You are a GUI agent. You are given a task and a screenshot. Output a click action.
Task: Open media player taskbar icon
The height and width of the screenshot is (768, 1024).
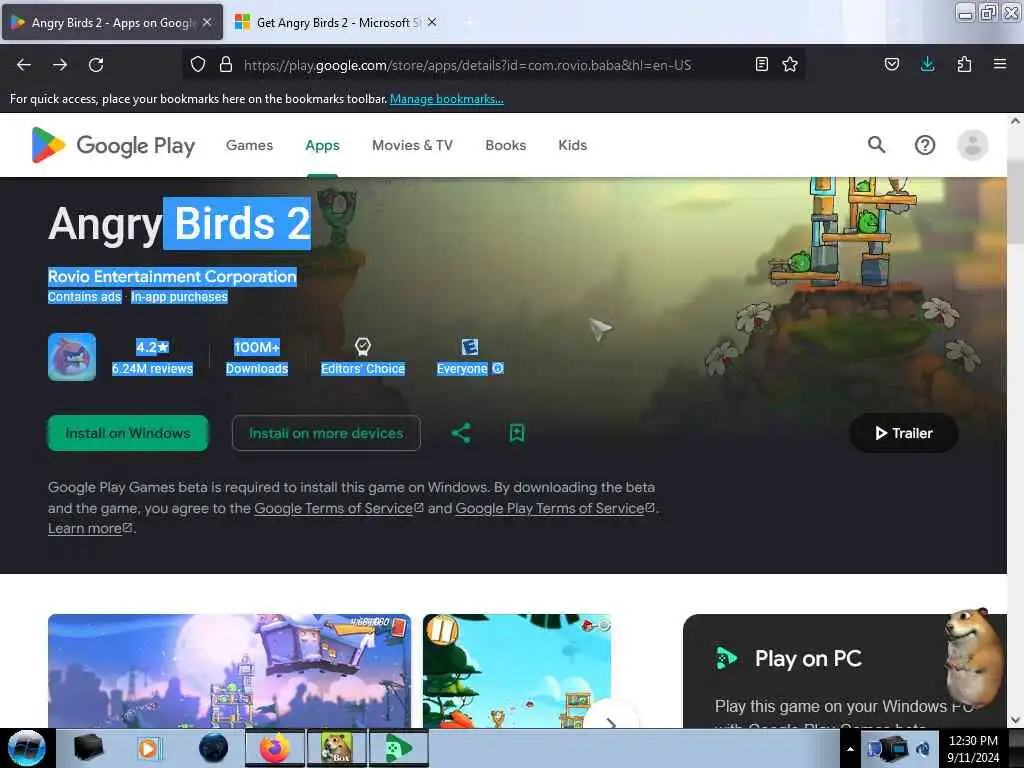tap(148, 748)
